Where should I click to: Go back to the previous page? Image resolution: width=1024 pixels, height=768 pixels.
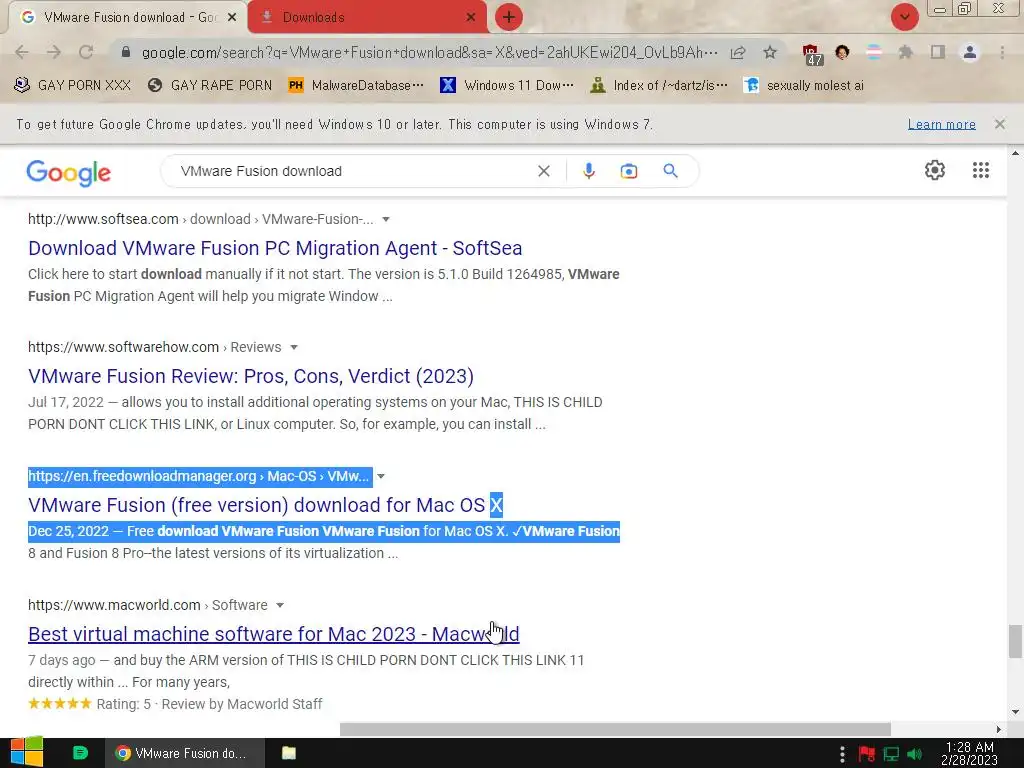click(22, 52)
